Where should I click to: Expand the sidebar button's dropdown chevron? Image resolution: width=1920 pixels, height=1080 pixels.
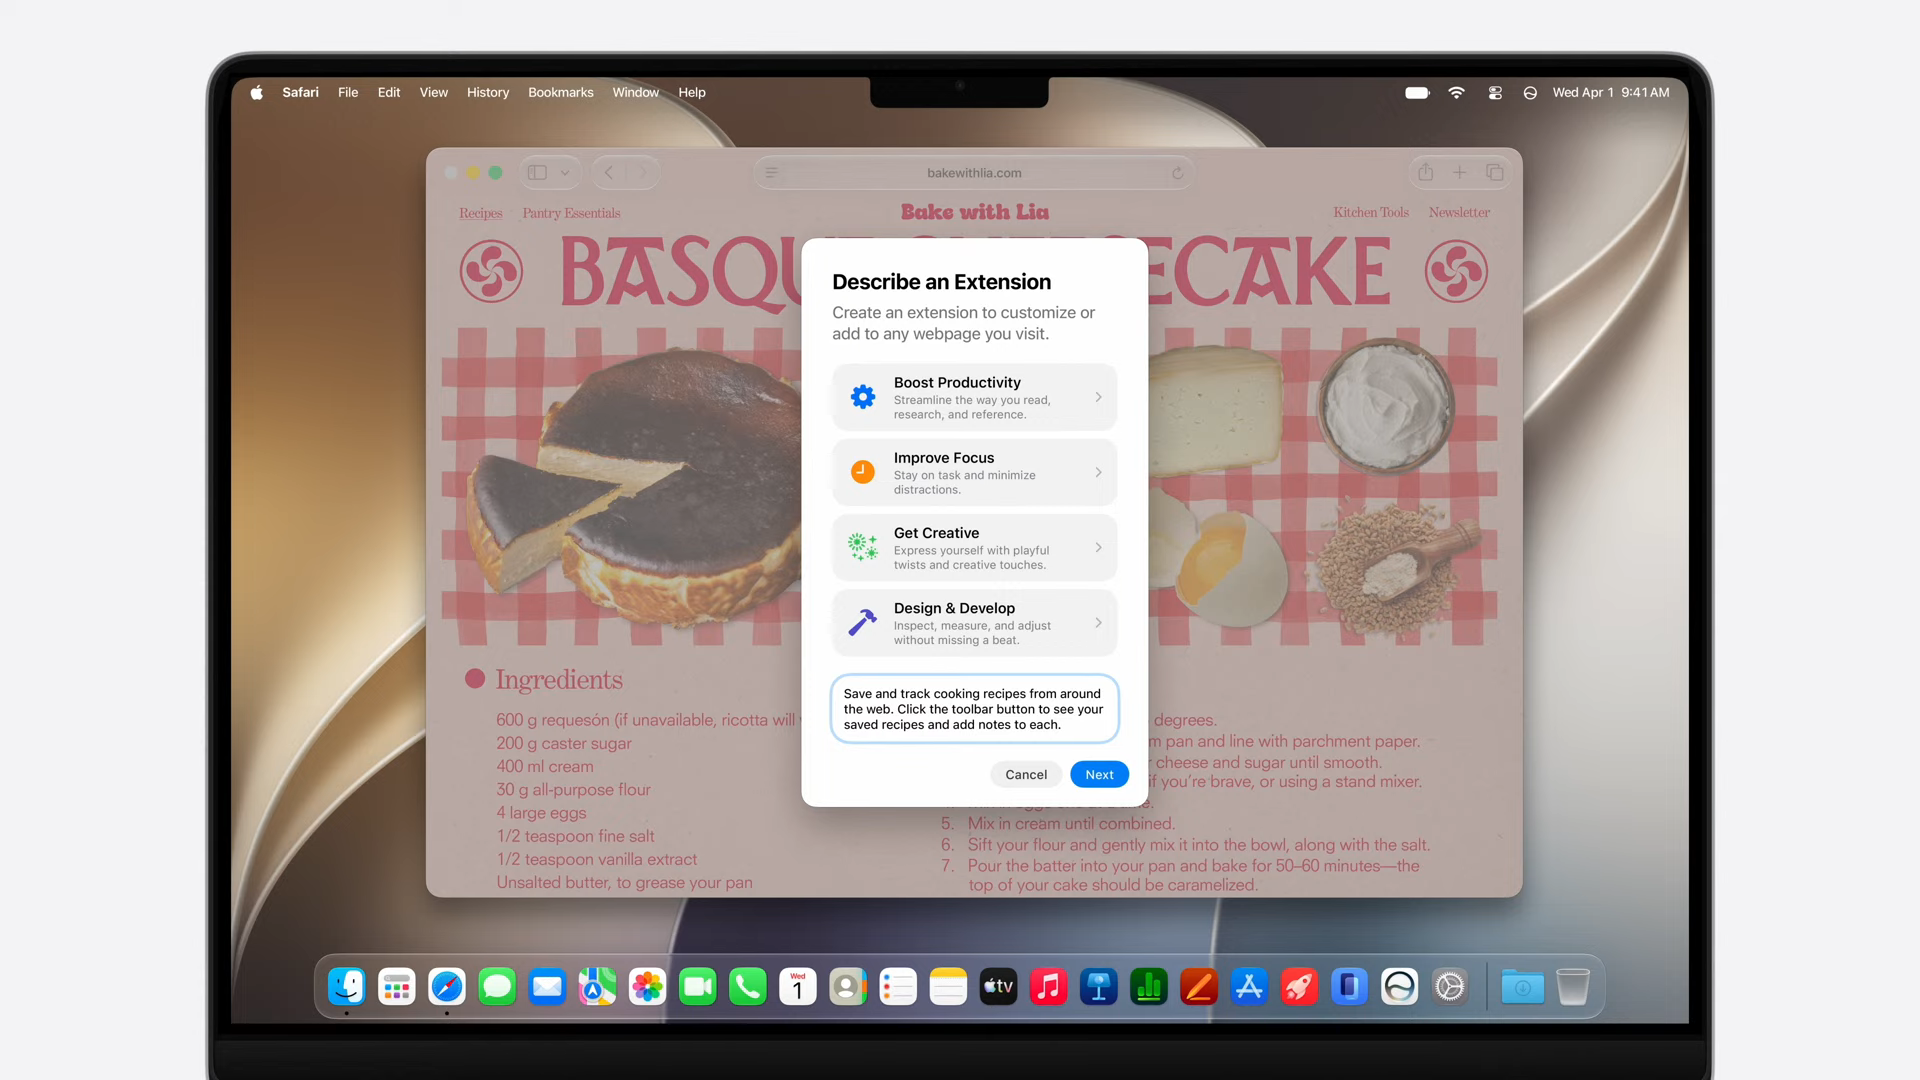(565, 172)
